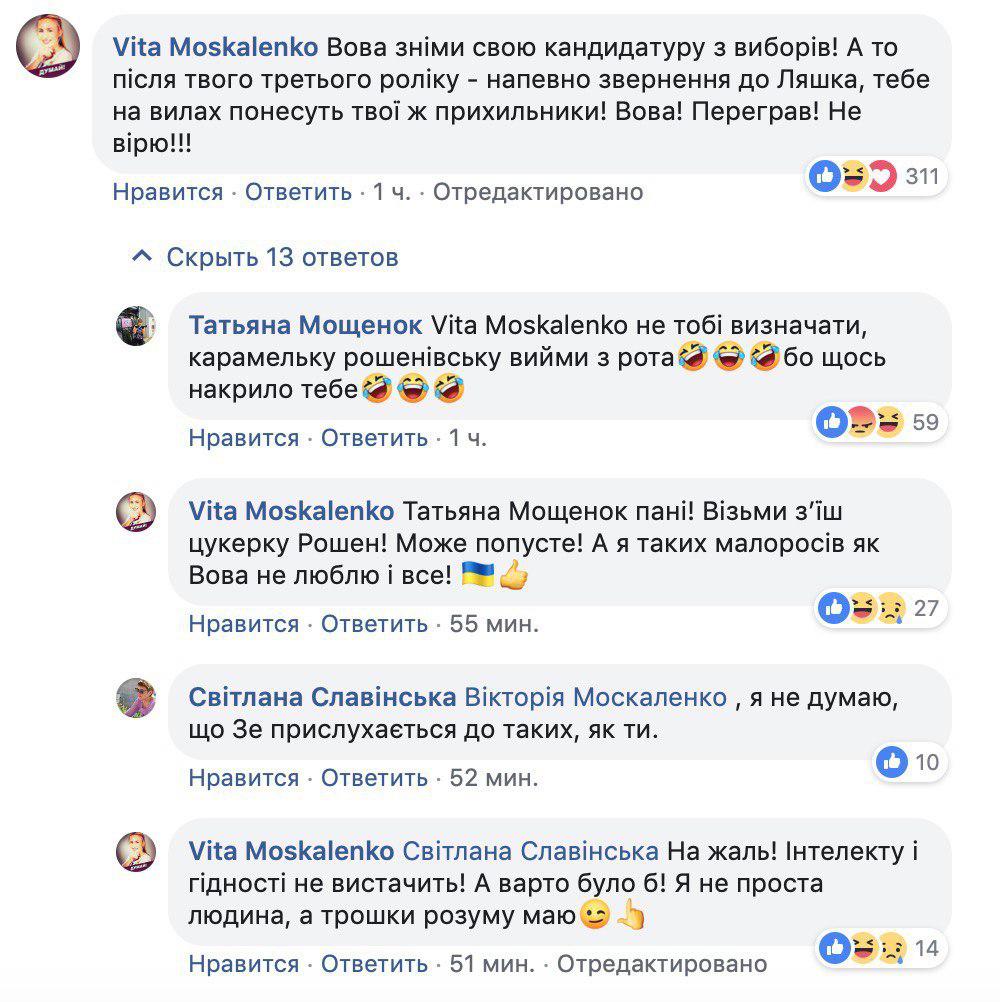Reply to the top comment via Ответить
1000x1002 pixels.
click(x=298, y=191)
